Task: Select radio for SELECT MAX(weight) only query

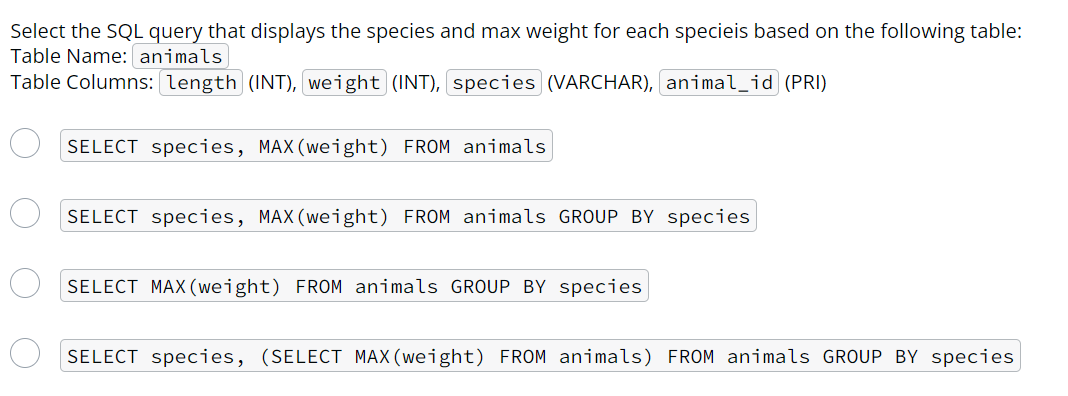Action: [x=25, y=283]
